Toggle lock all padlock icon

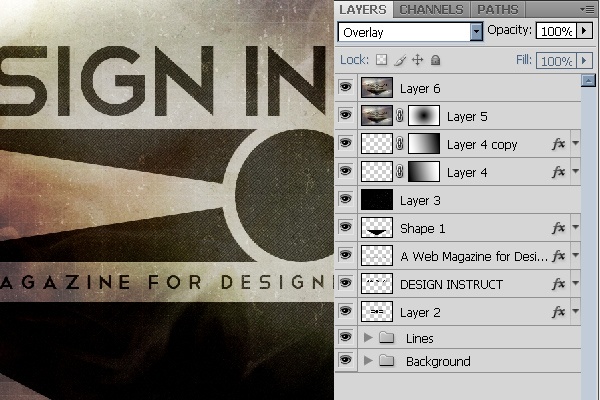pyautogui.click(x=435, y=60)
